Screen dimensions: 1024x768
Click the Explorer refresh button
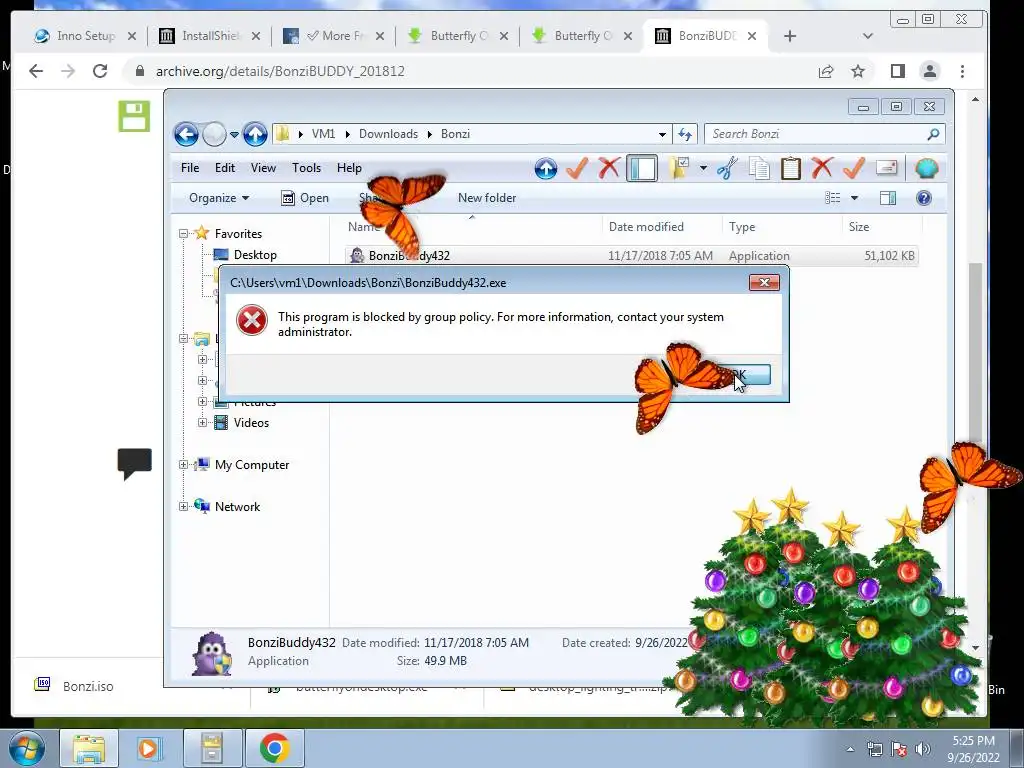click(x=684, y=135)
